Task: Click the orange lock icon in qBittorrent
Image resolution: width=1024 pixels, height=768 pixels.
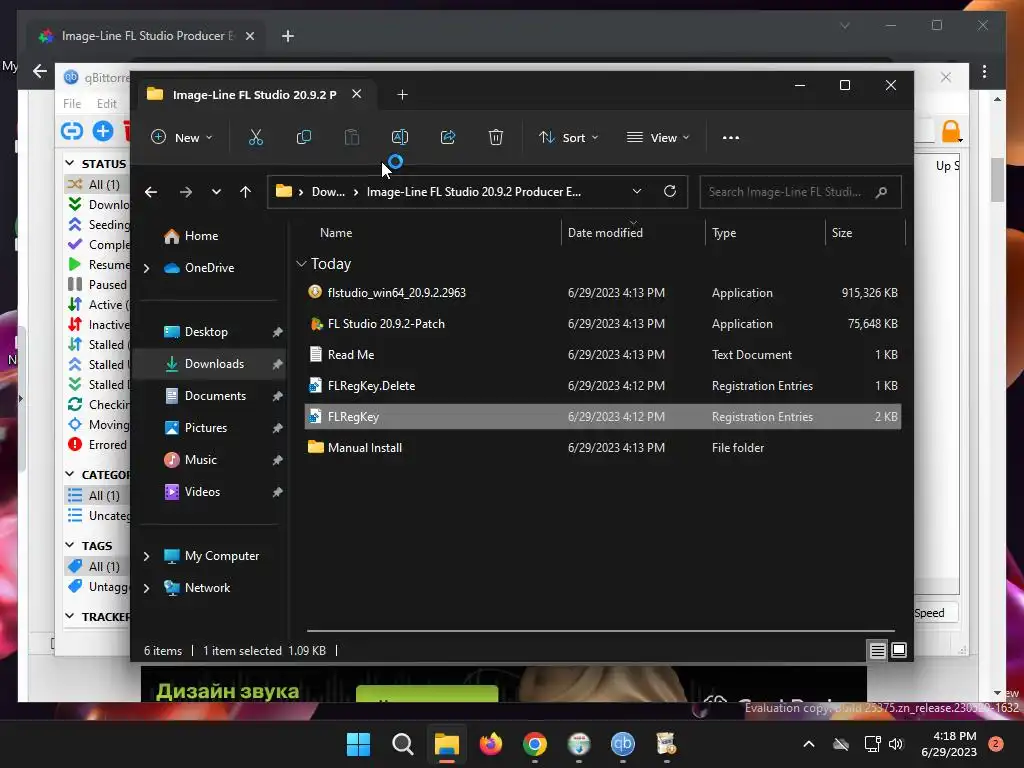Action: tap(951, 131)
